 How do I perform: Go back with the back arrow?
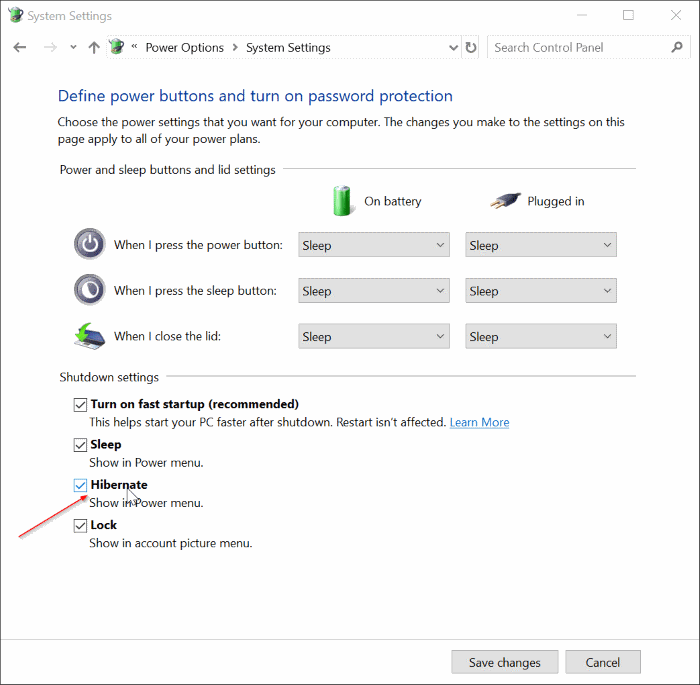coord(20,47)
